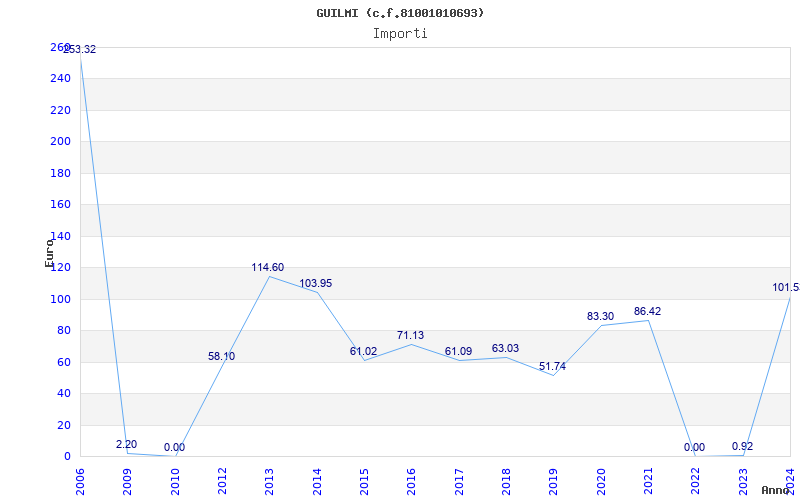Click the 0.00 data label above 2010

pyautogui.click(x=174, y=447)
